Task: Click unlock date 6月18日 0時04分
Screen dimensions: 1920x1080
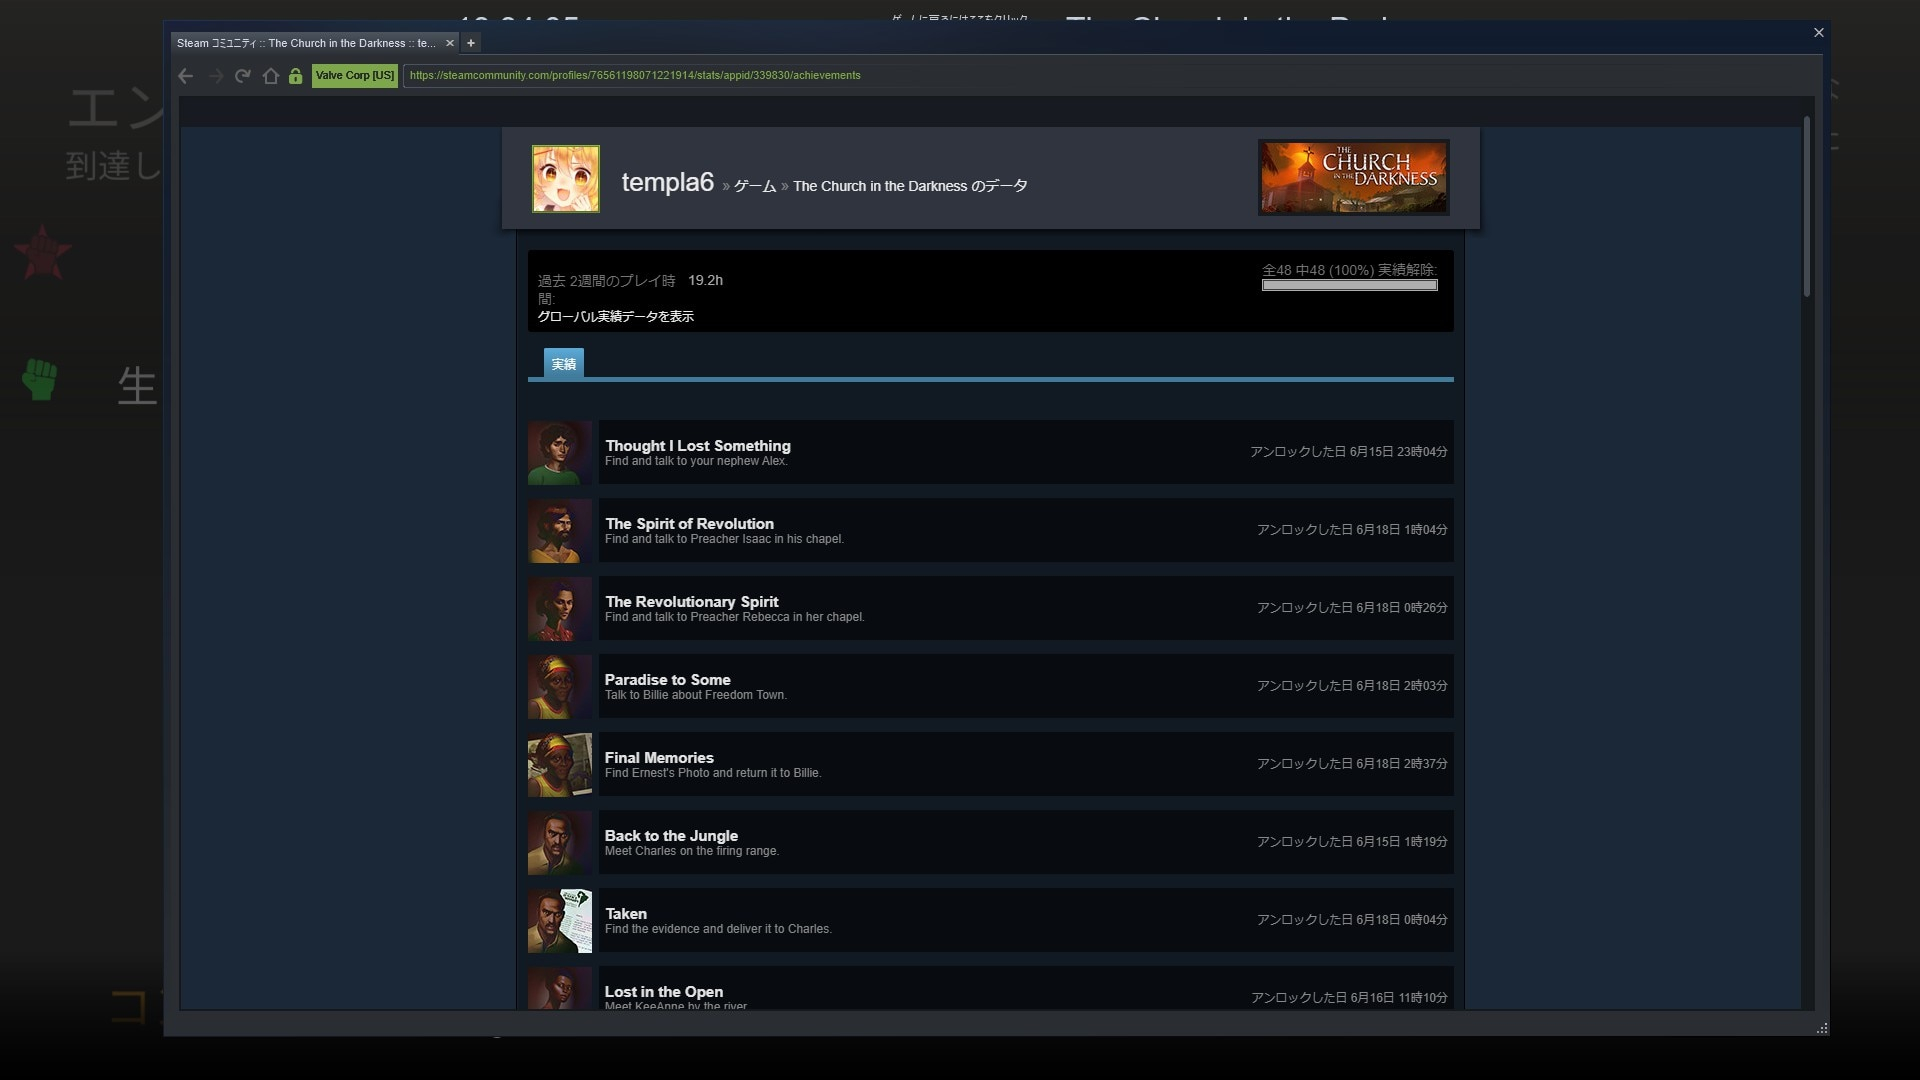Action: pos(1352,920)
